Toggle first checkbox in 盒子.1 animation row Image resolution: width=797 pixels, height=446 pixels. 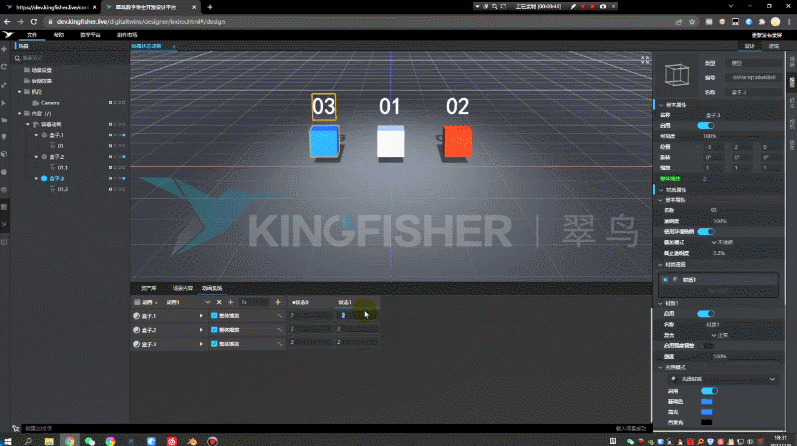[214, 316]
